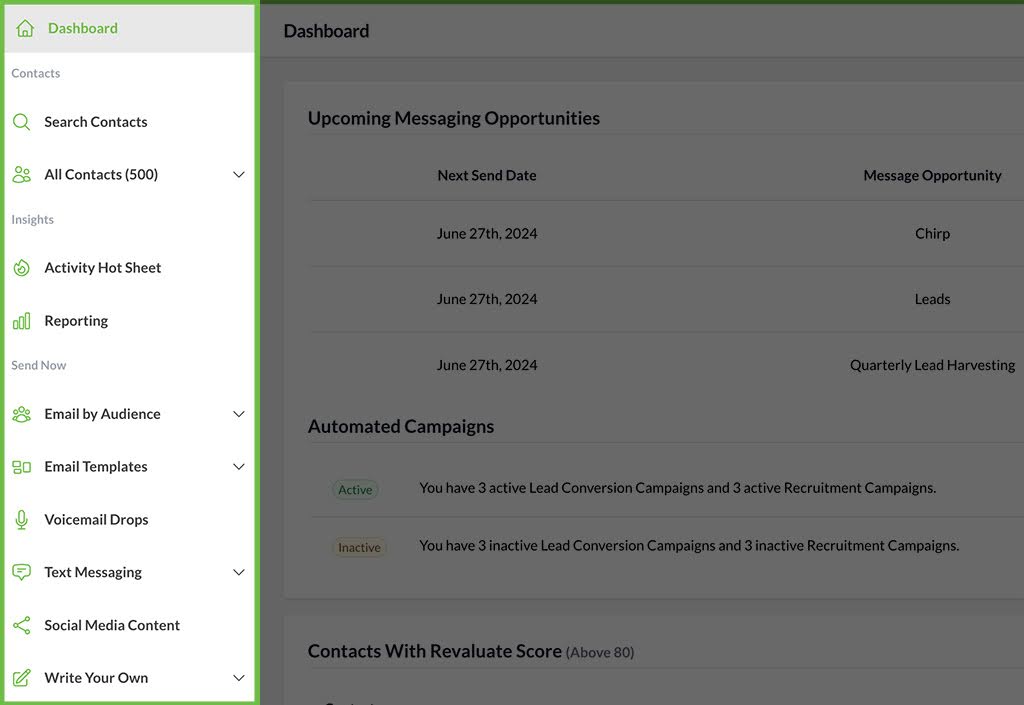Expand the All Contacts (500) chevron
Image resolution: width=1024 pixels, height=705 pixels.
coord(239,175)
